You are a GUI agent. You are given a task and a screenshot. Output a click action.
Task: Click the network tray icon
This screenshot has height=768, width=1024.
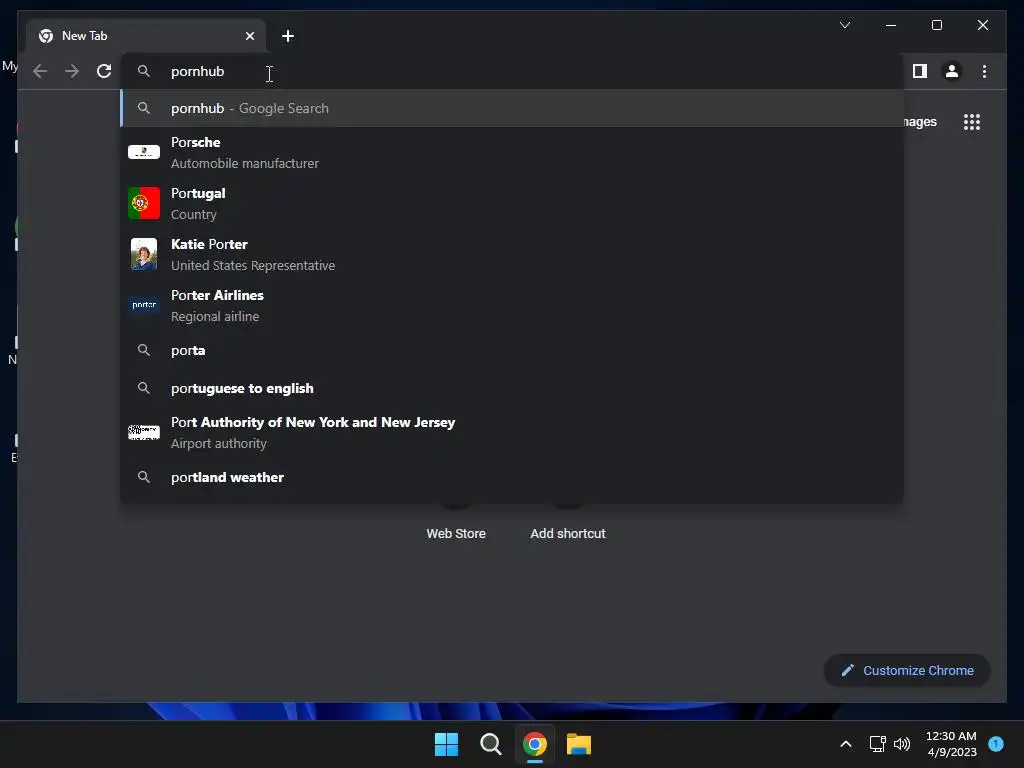pyautogui.click(x=877, y=744)
